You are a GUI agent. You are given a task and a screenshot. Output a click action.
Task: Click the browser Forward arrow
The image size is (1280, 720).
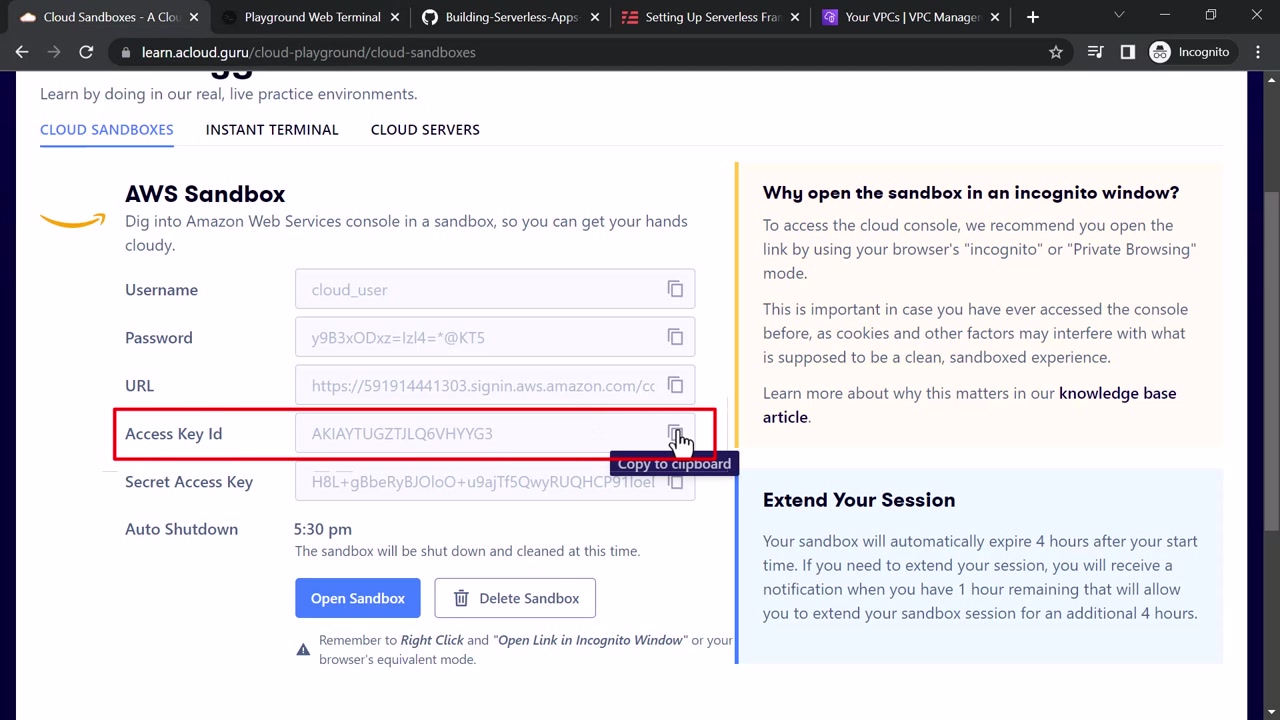tap(54, 52)
